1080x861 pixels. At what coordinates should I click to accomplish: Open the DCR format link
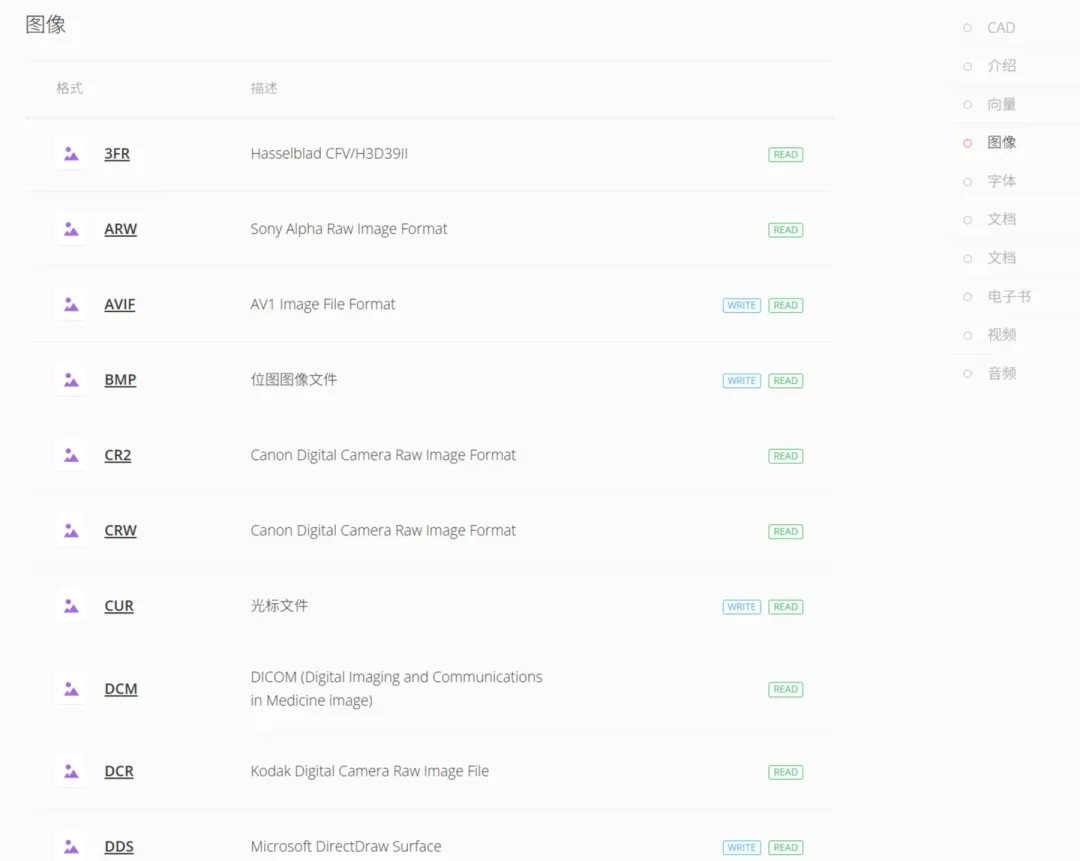point(119,772)
